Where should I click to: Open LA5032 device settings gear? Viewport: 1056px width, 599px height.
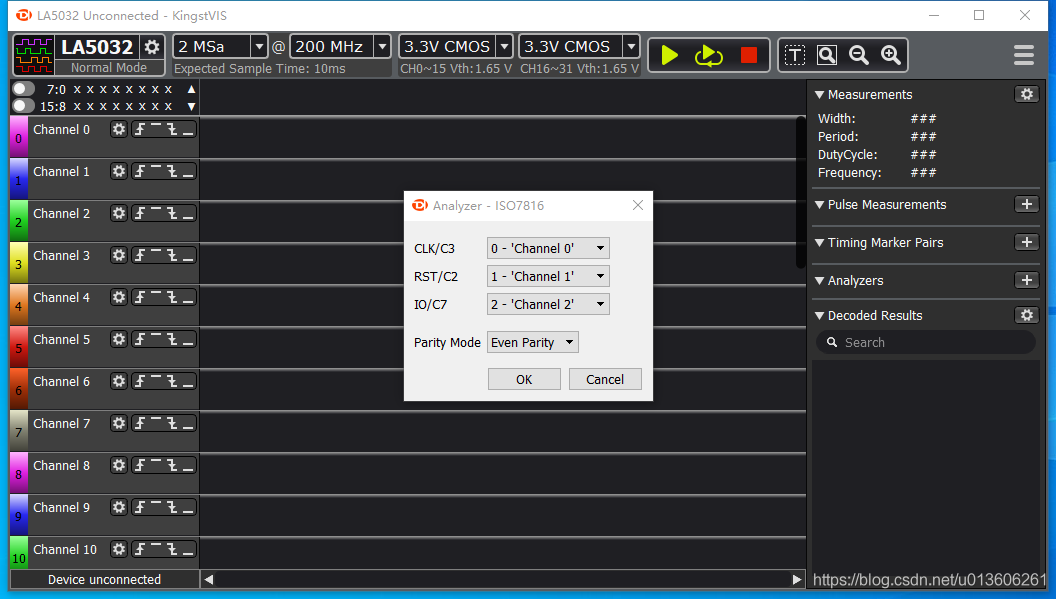(x=152, y=47)
